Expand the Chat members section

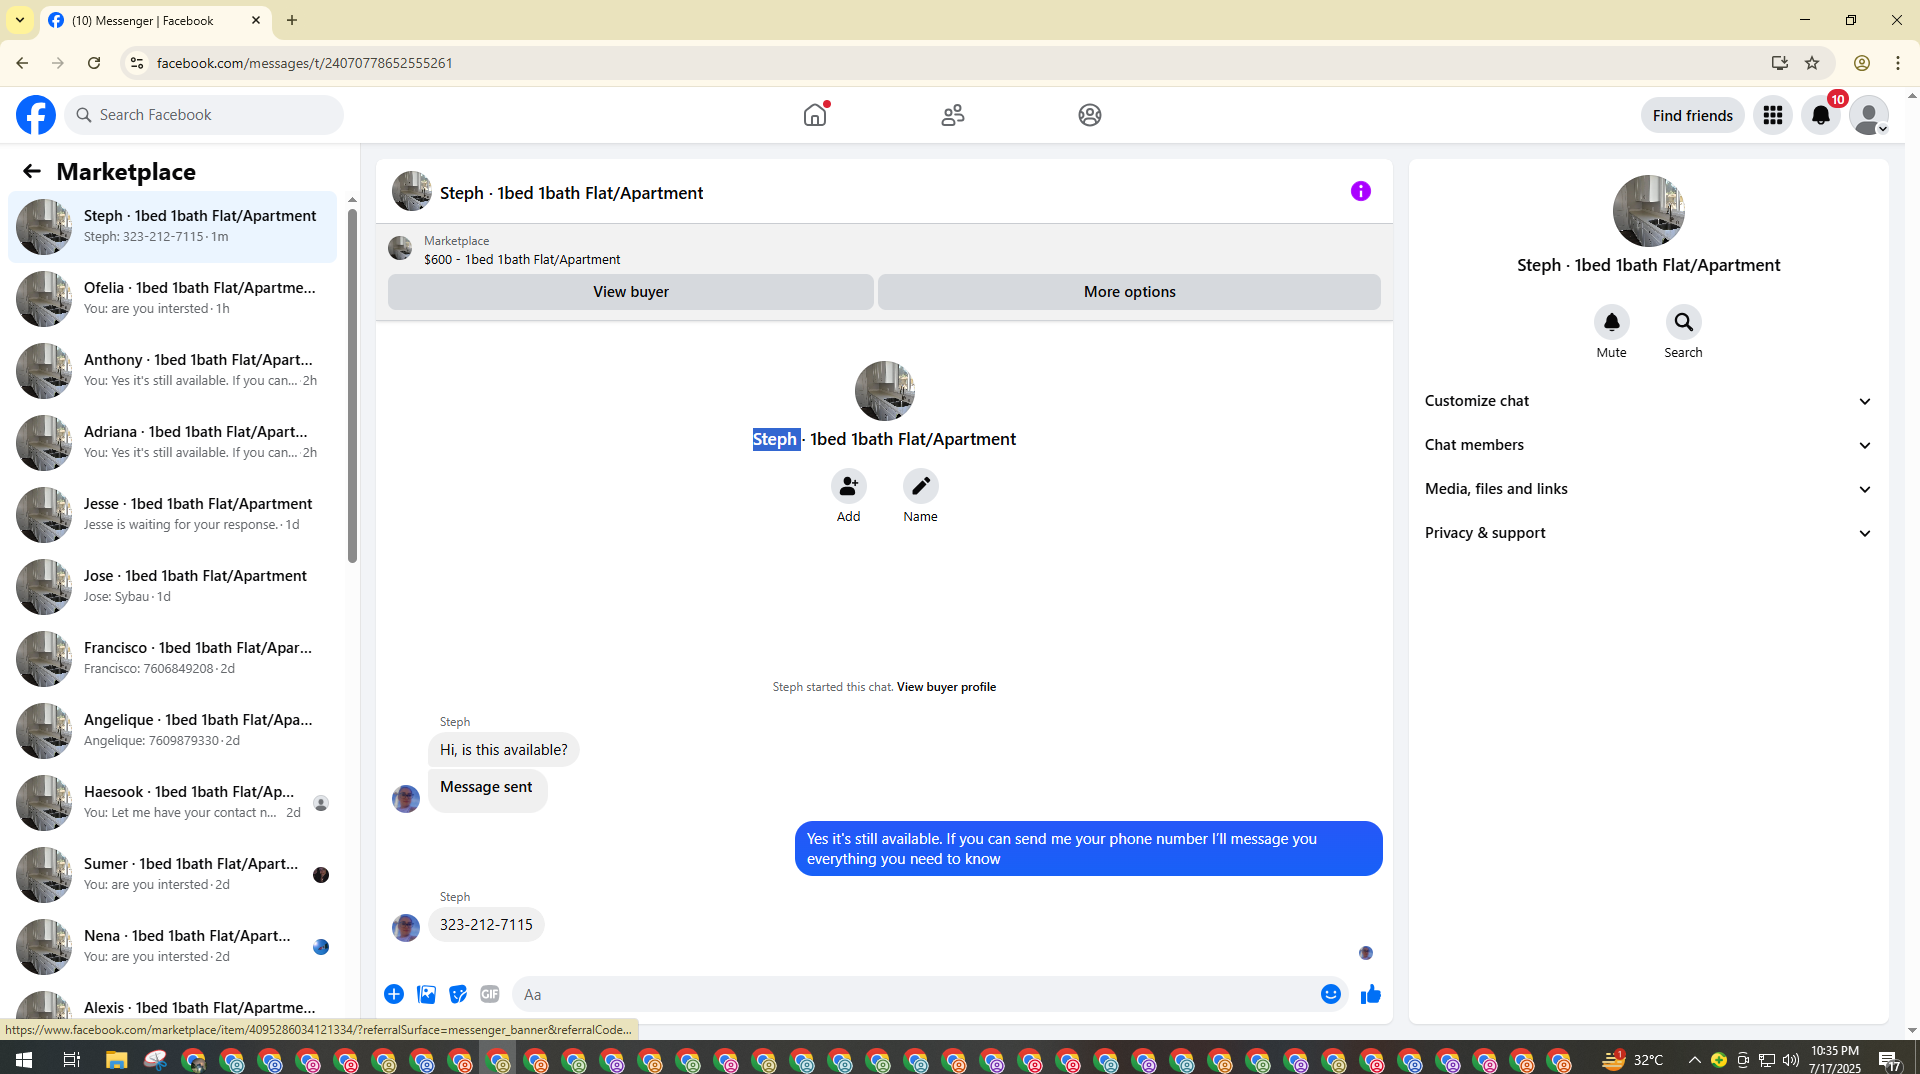(x=1648, y=445)
